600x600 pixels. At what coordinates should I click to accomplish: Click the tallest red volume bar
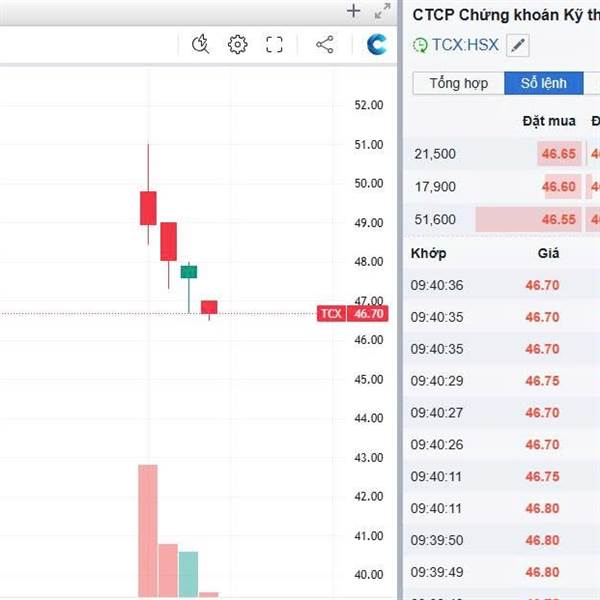point(148,530)
